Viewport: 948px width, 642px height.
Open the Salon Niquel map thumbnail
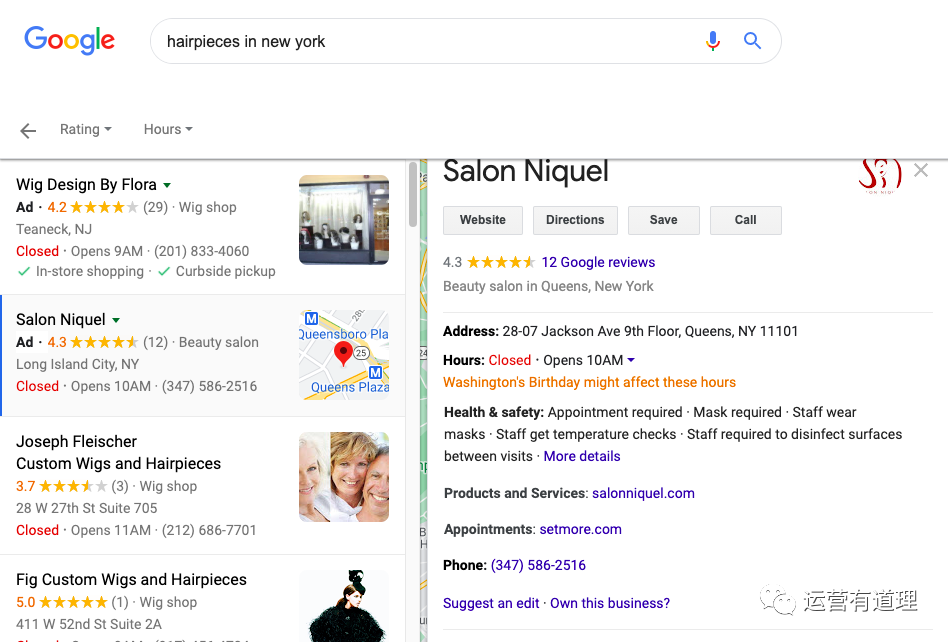coord(344,355)
